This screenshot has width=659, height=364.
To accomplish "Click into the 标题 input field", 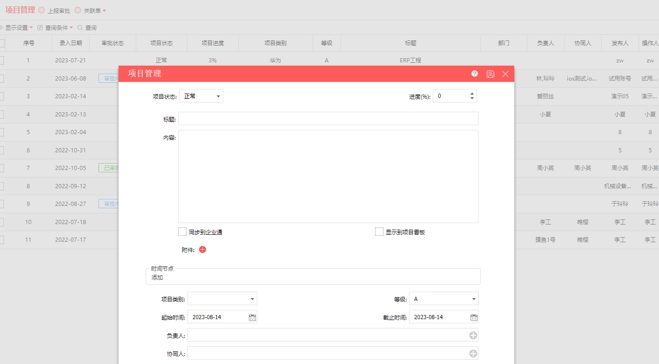I will [328, 119].
